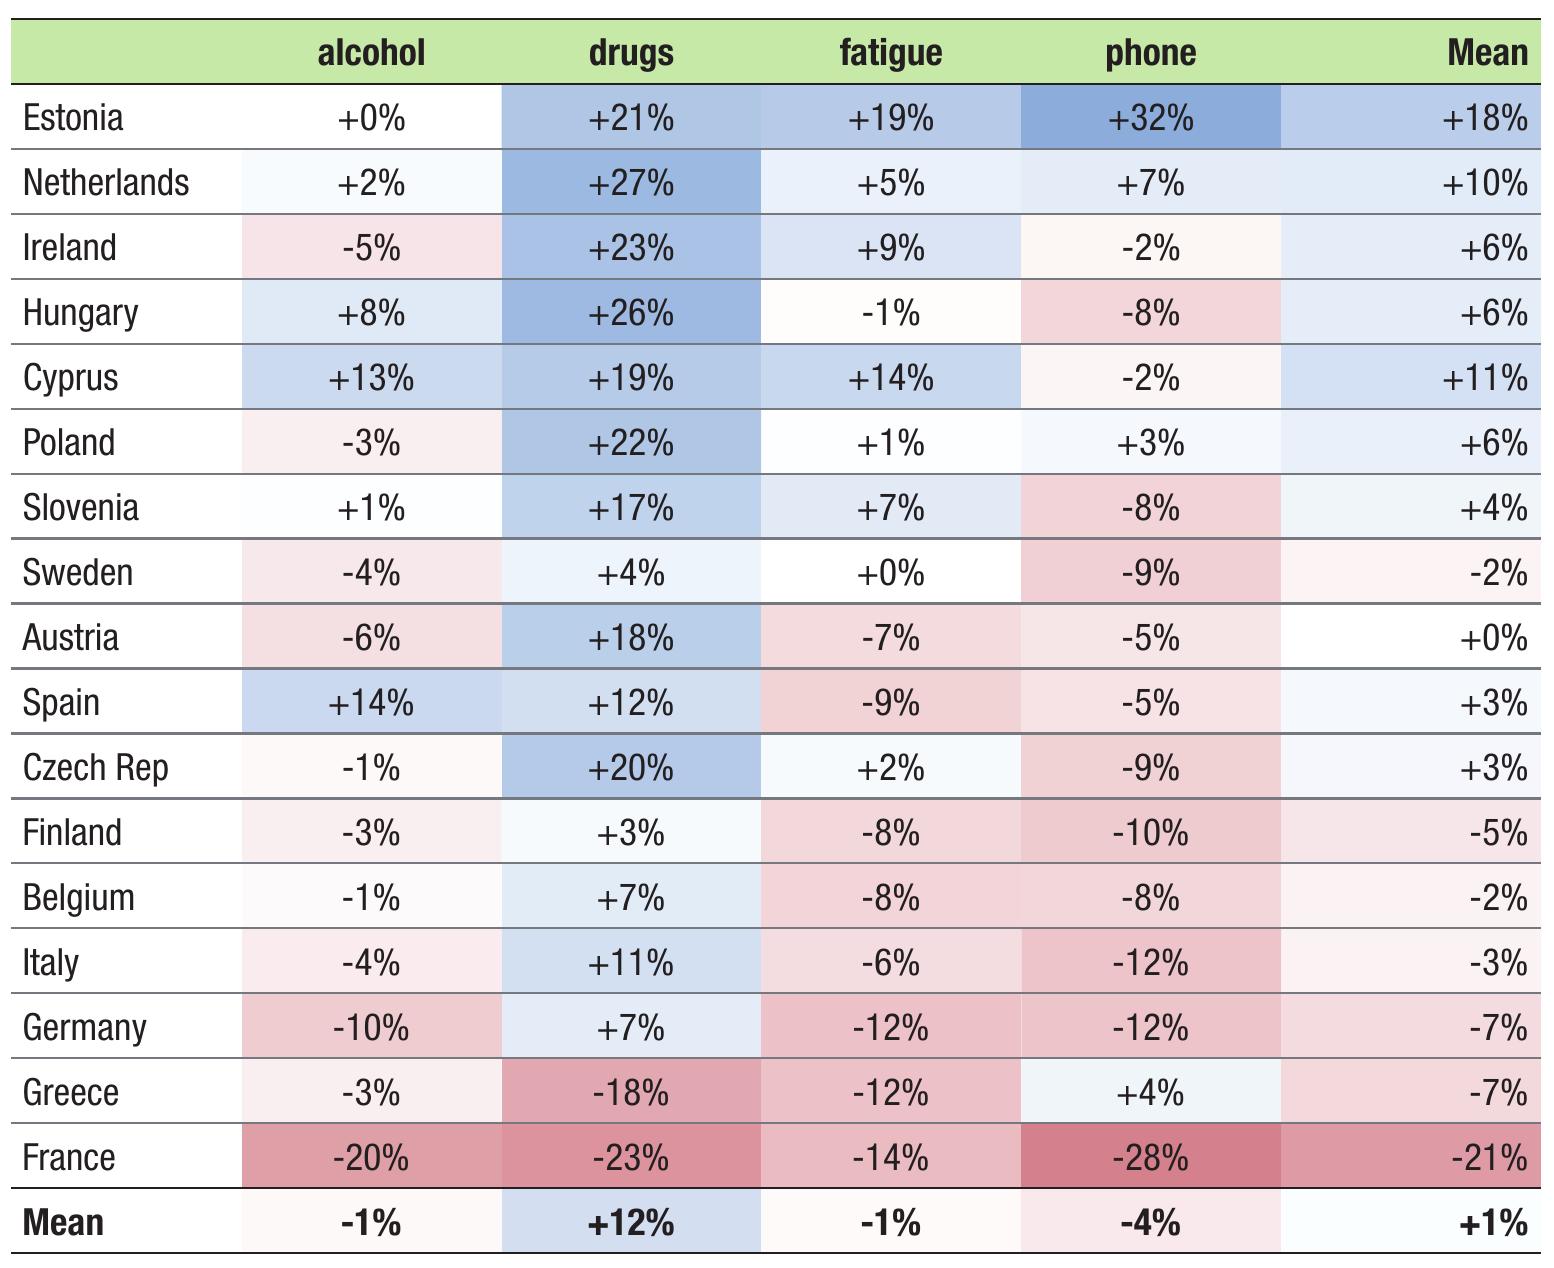Click the phone column header
Viewport: 1554px width, 1268px height.
point(1150,53)
